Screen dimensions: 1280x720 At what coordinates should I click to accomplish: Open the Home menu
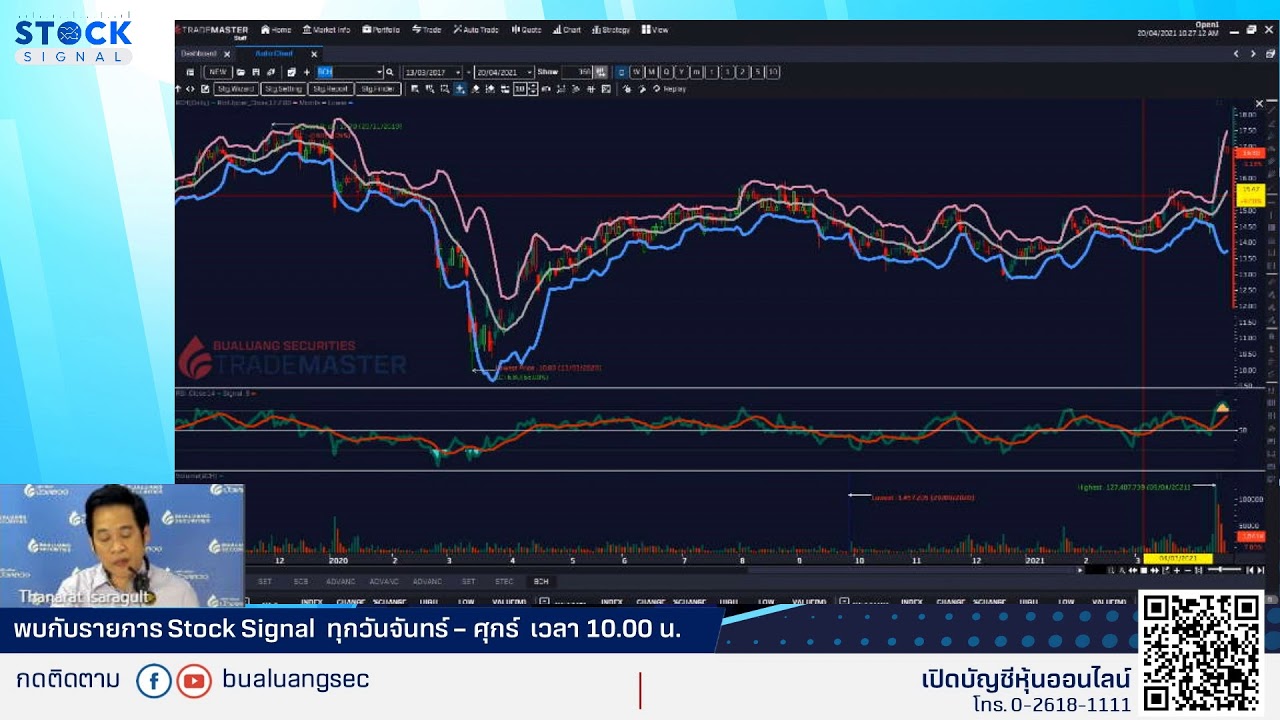point(277,30)
